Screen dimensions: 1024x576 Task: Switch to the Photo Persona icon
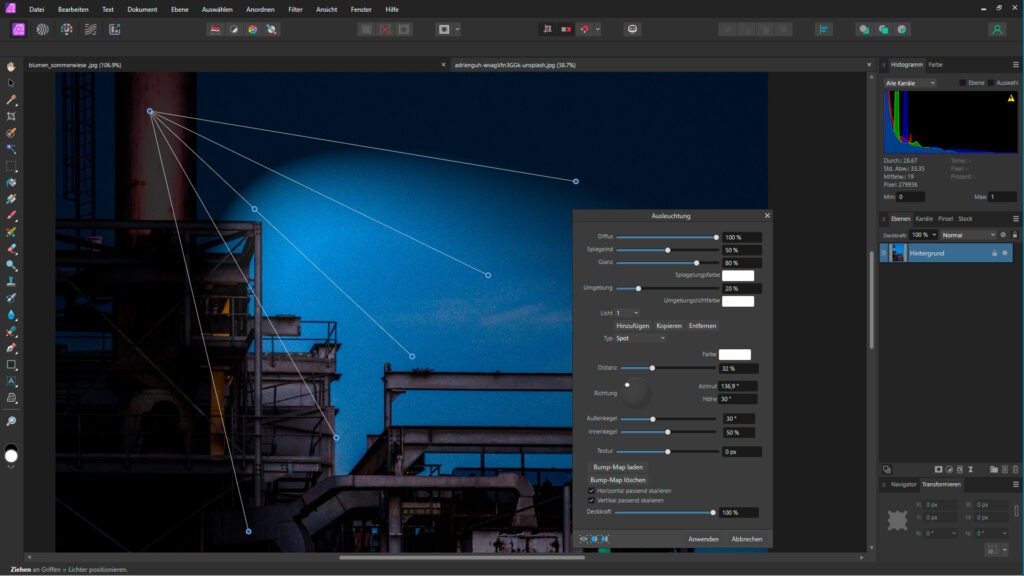pos(18,29)
